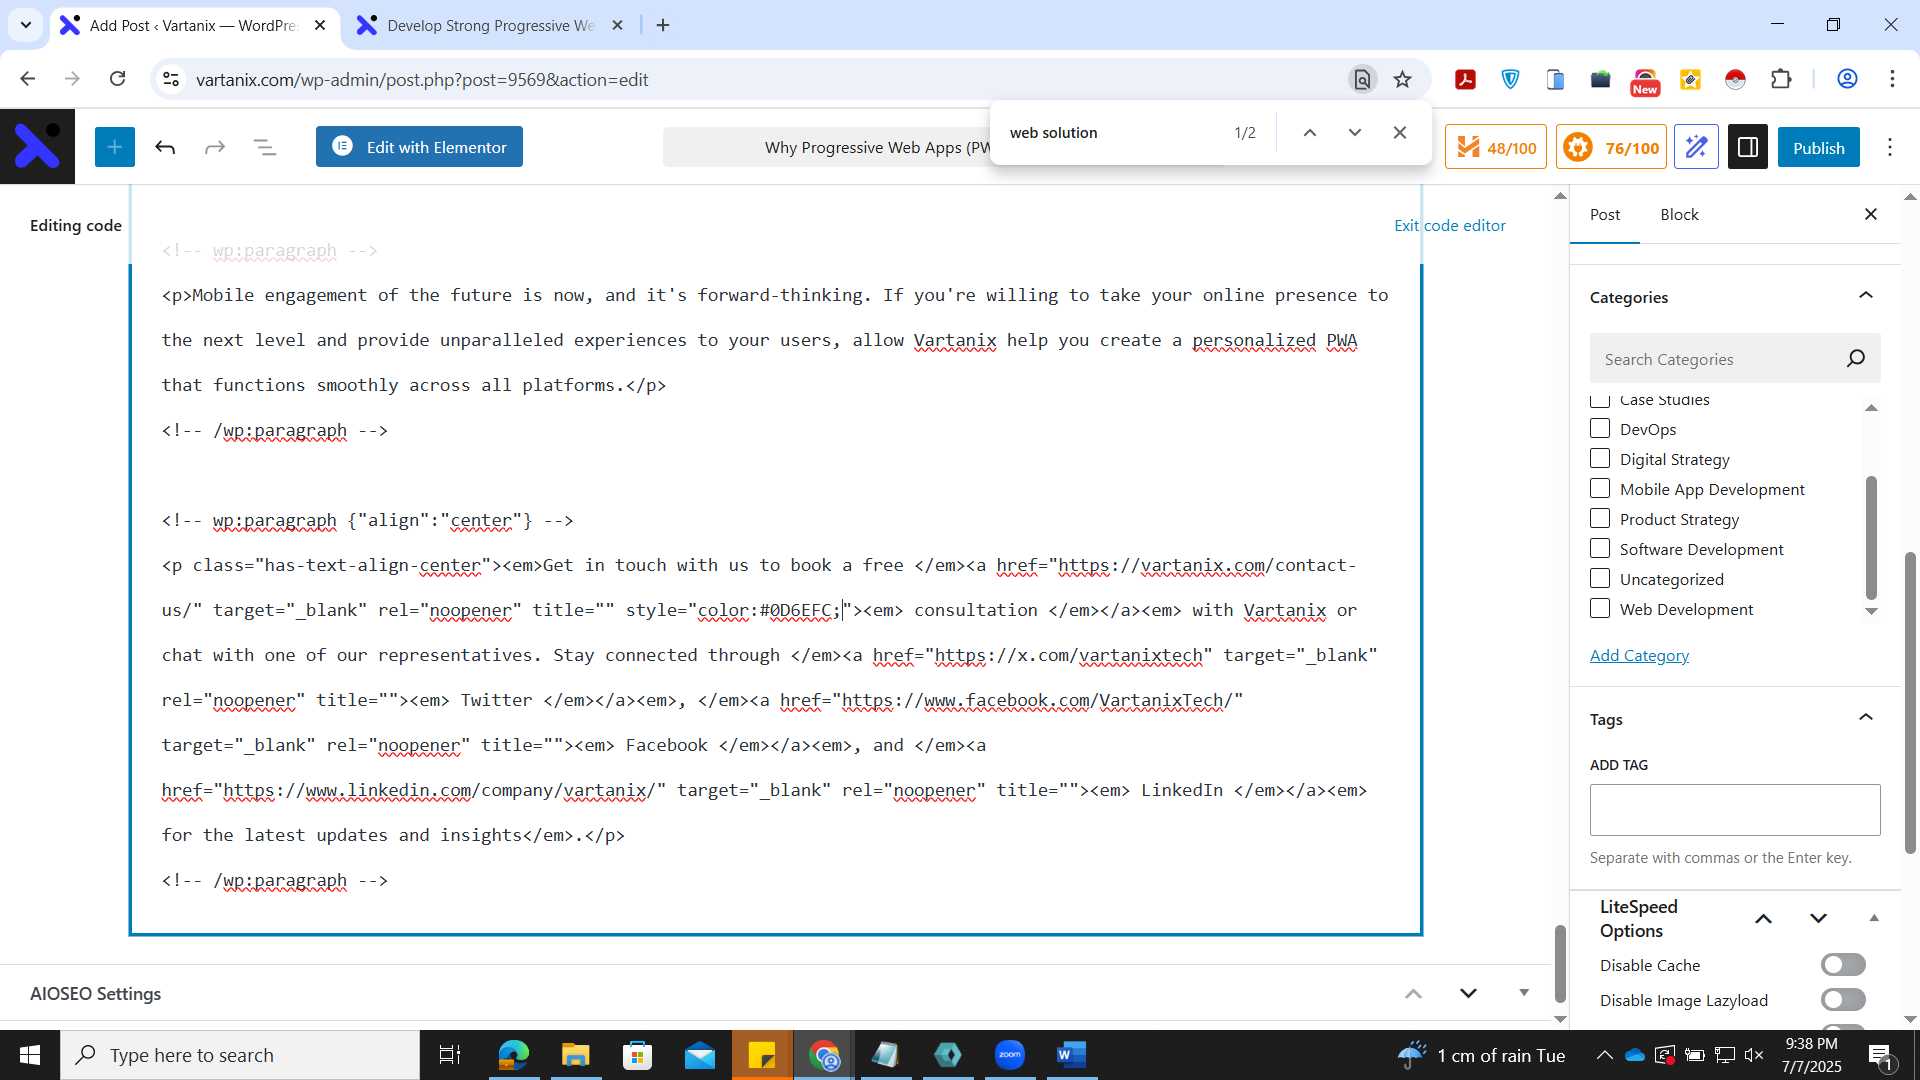Collapse the Tags panel
This screenshot has width=1920, height=1080.
coord(1866,718)
